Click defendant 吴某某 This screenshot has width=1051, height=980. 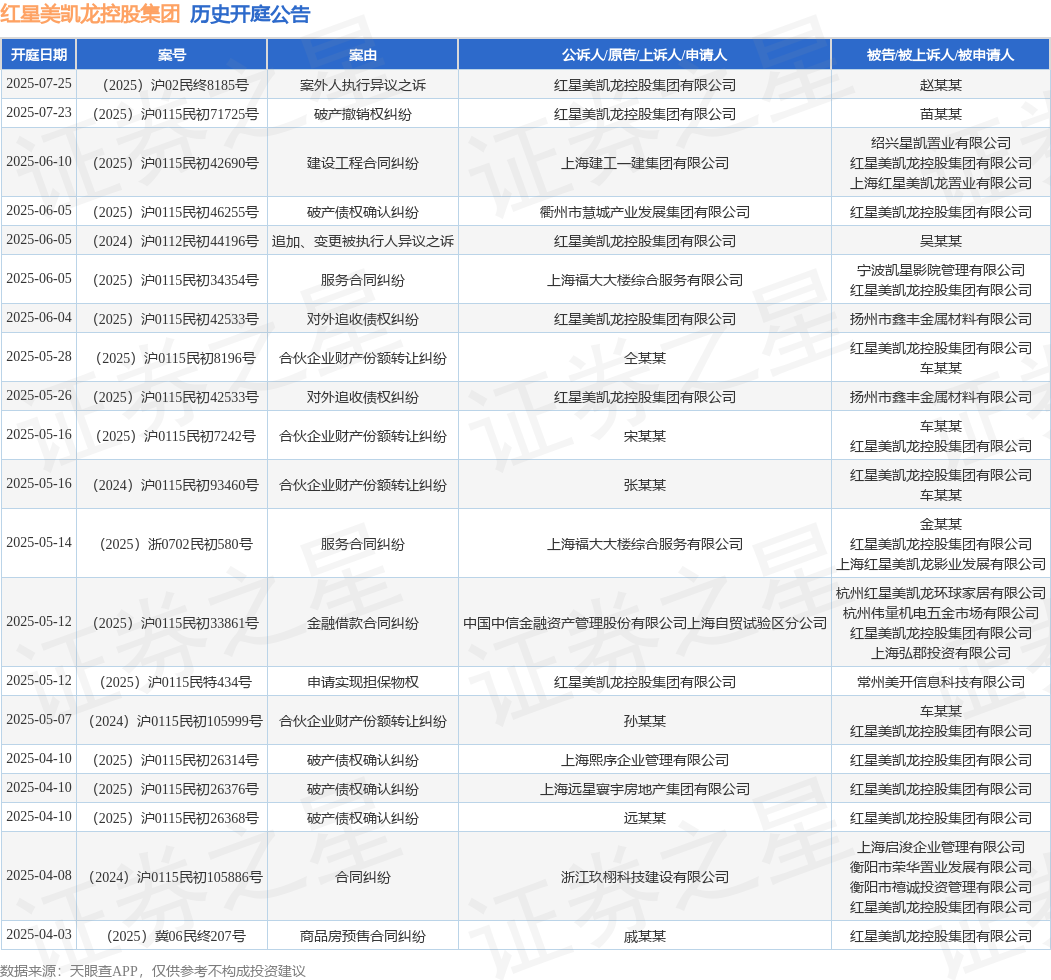pos(940,241)
